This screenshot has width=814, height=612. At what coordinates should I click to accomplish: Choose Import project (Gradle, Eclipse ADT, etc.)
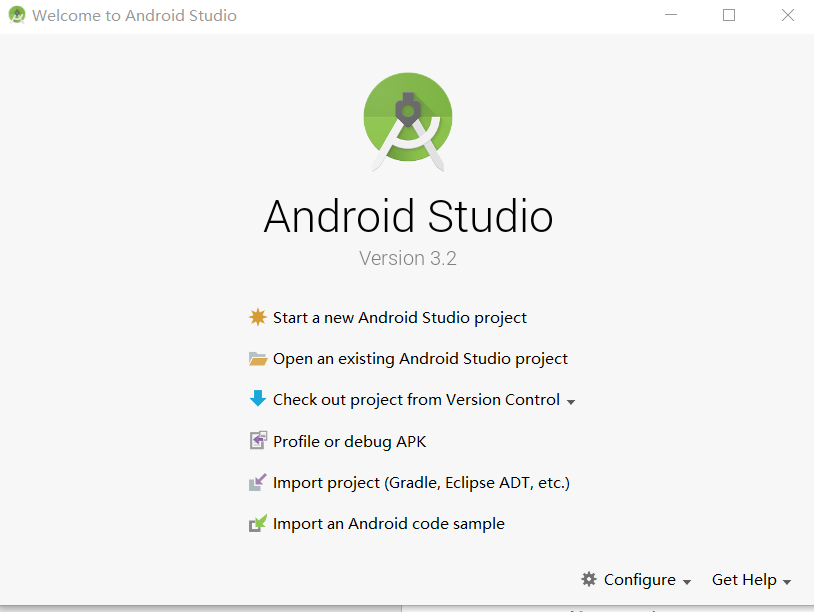pyautogui.click(x=422, y=483)
